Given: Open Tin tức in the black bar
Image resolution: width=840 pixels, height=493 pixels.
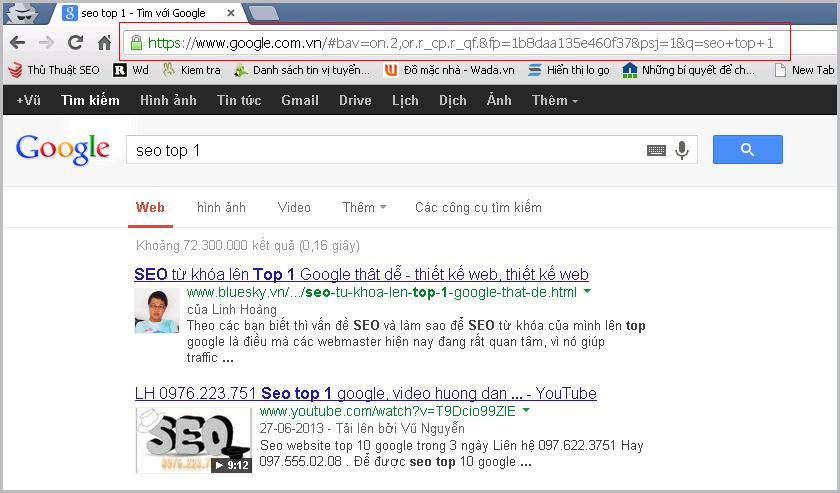Looking at the screenshot, I should (239, 100).
